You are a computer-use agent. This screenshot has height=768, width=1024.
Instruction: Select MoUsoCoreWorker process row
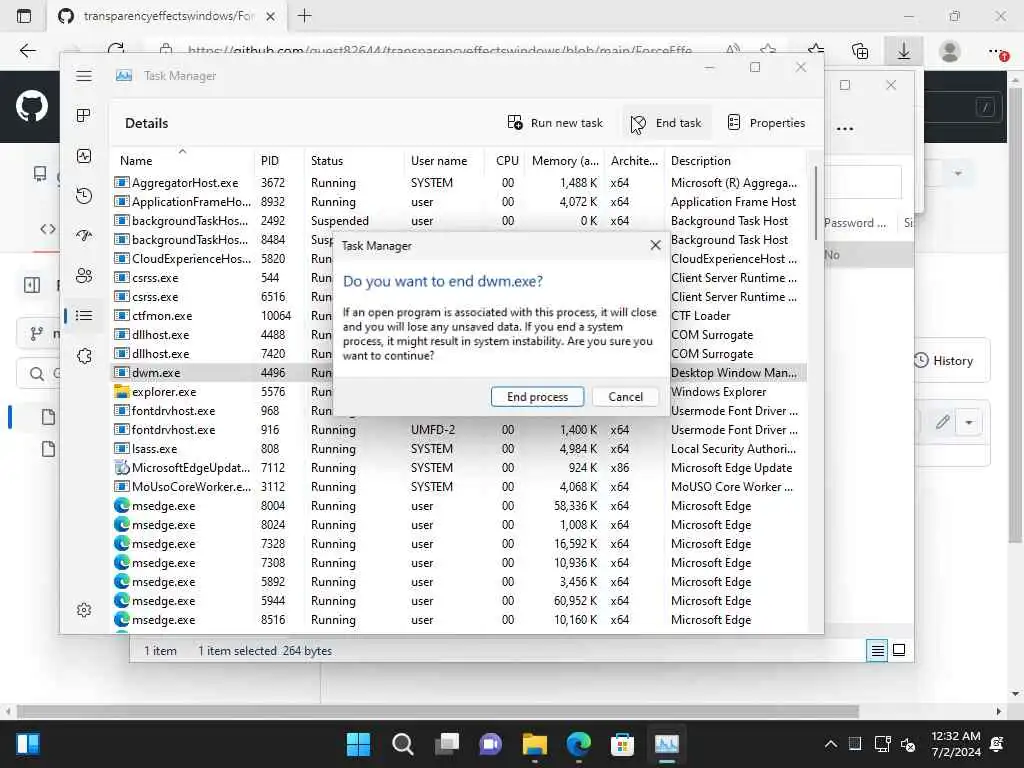(x=459, y=487)
